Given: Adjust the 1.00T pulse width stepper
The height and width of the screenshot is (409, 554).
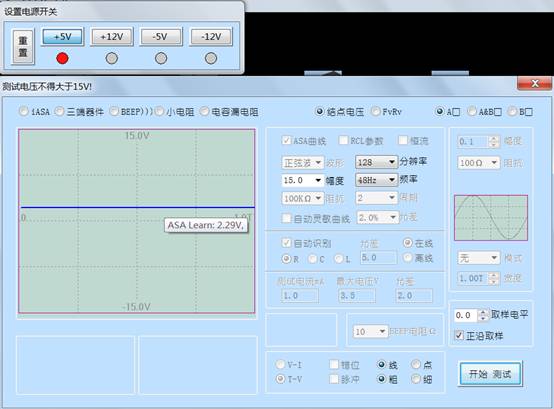Looking at the screenshot, I should coord(494,279).
